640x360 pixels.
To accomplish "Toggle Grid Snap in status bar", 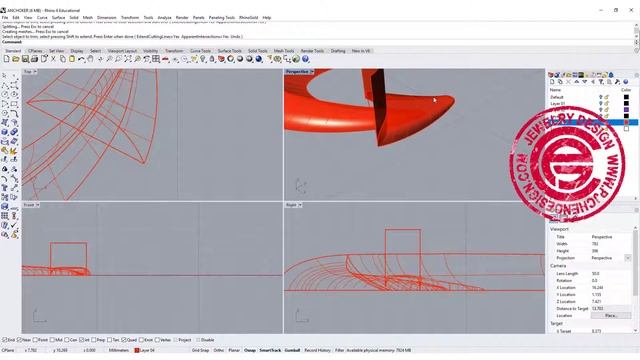I will point(200,350).
